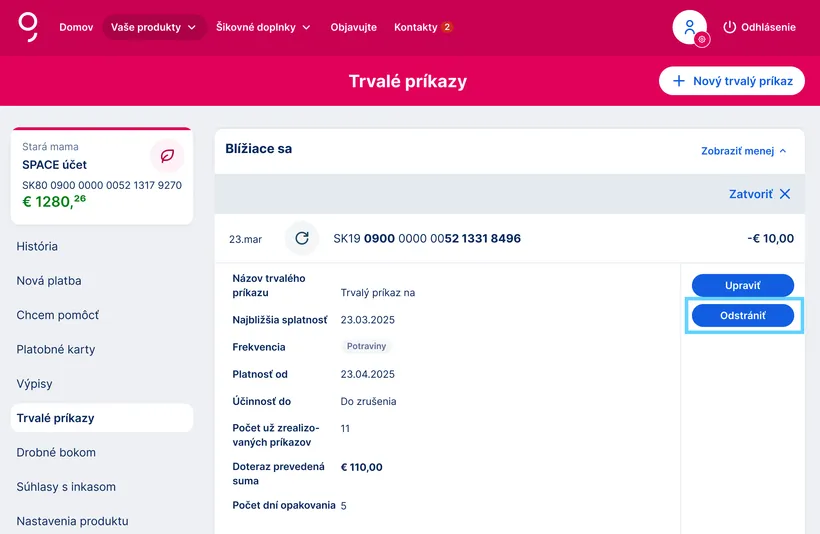Click the Odstrániť button
The width and height of the screenshot is (820, 534).
(x=743, y=315)
